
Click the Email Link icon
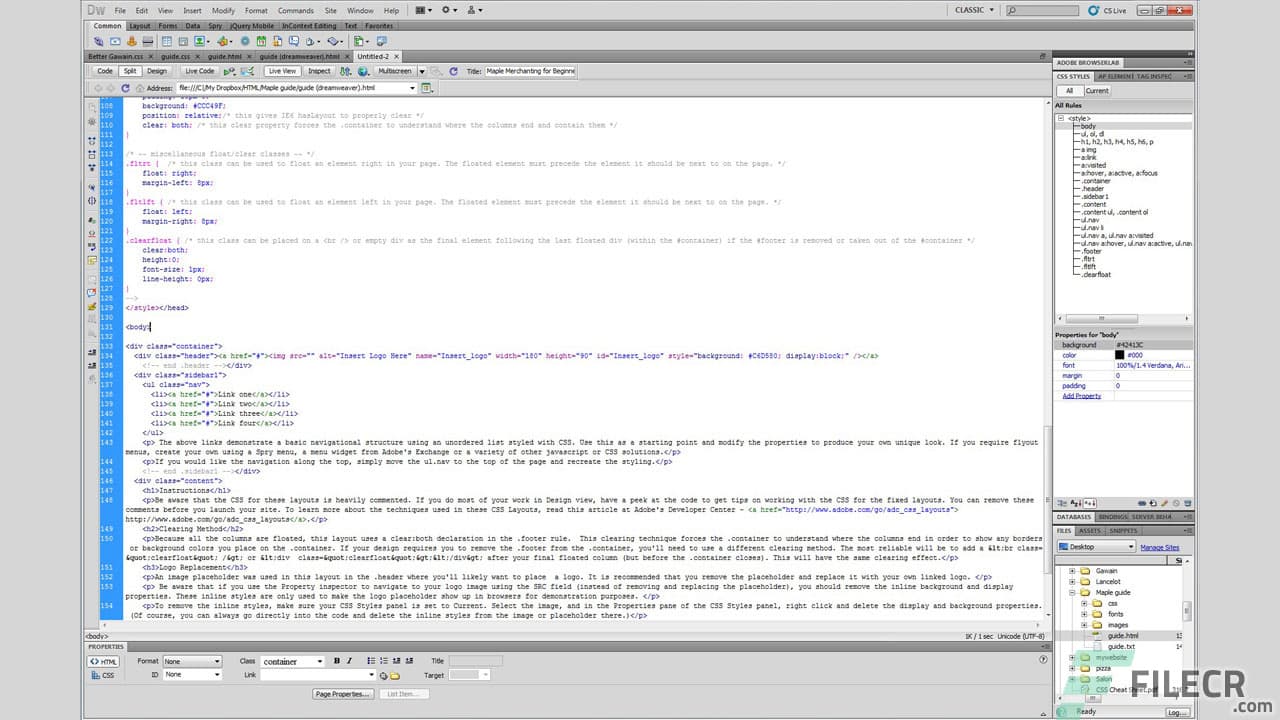point(115,42)
